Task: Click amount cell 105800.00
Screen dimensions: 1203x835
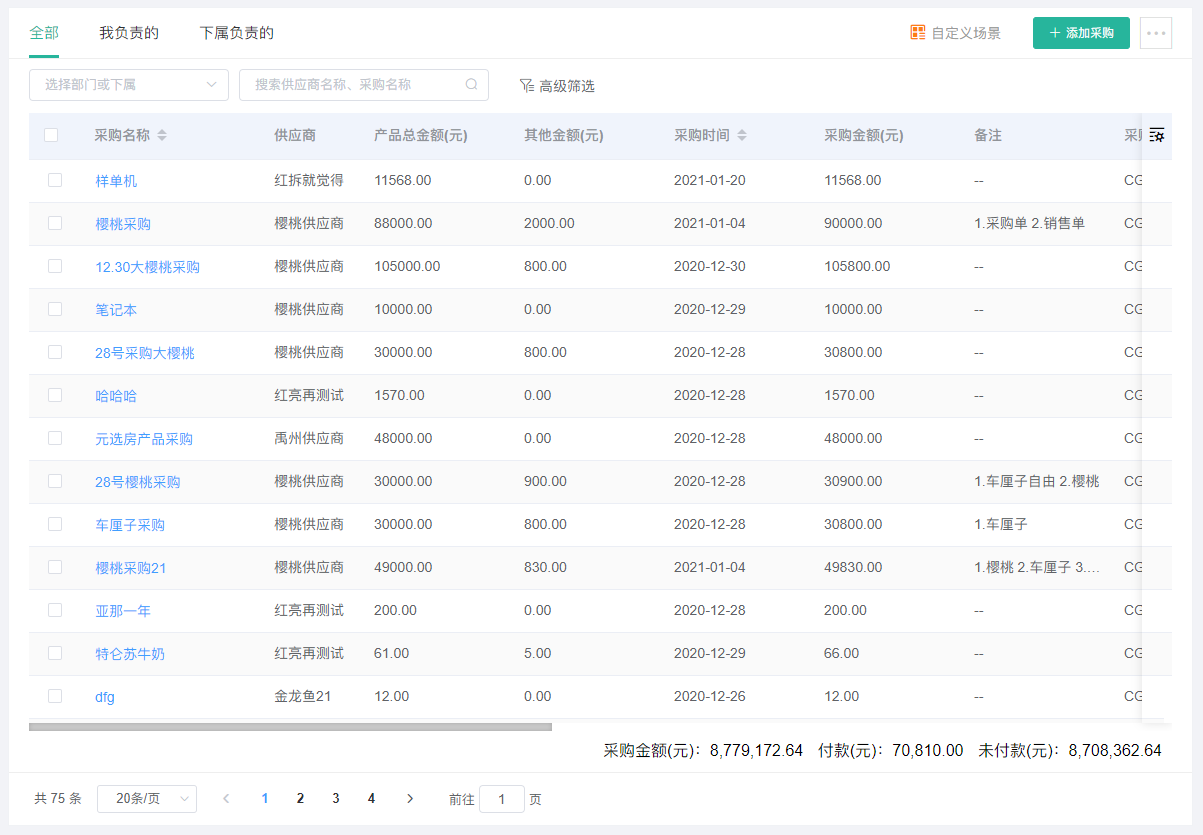Action: pos(857,267)
